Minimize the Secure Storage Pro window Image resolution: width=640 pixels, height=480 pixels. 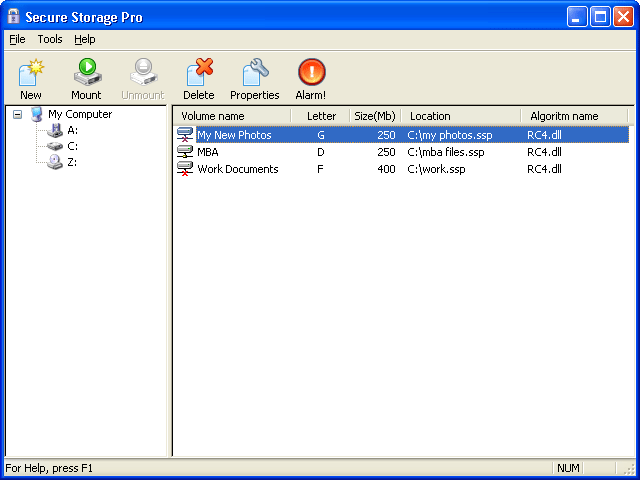[577, 17]
